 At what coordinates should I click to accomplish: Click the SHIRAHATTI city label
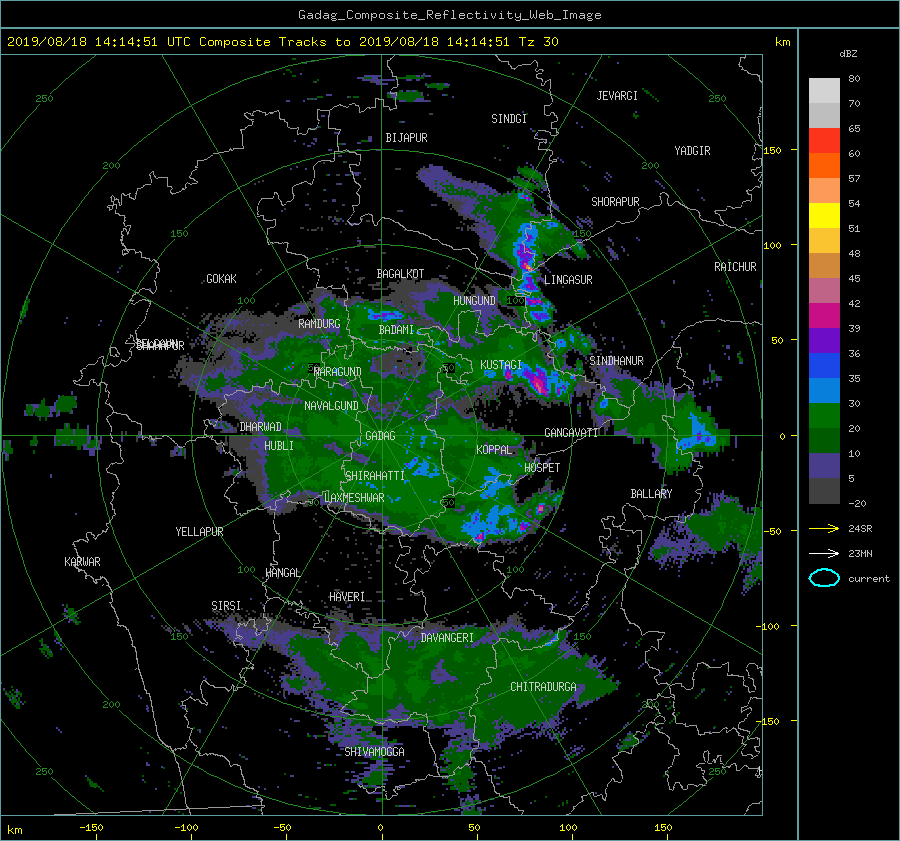tap(375, 476)
